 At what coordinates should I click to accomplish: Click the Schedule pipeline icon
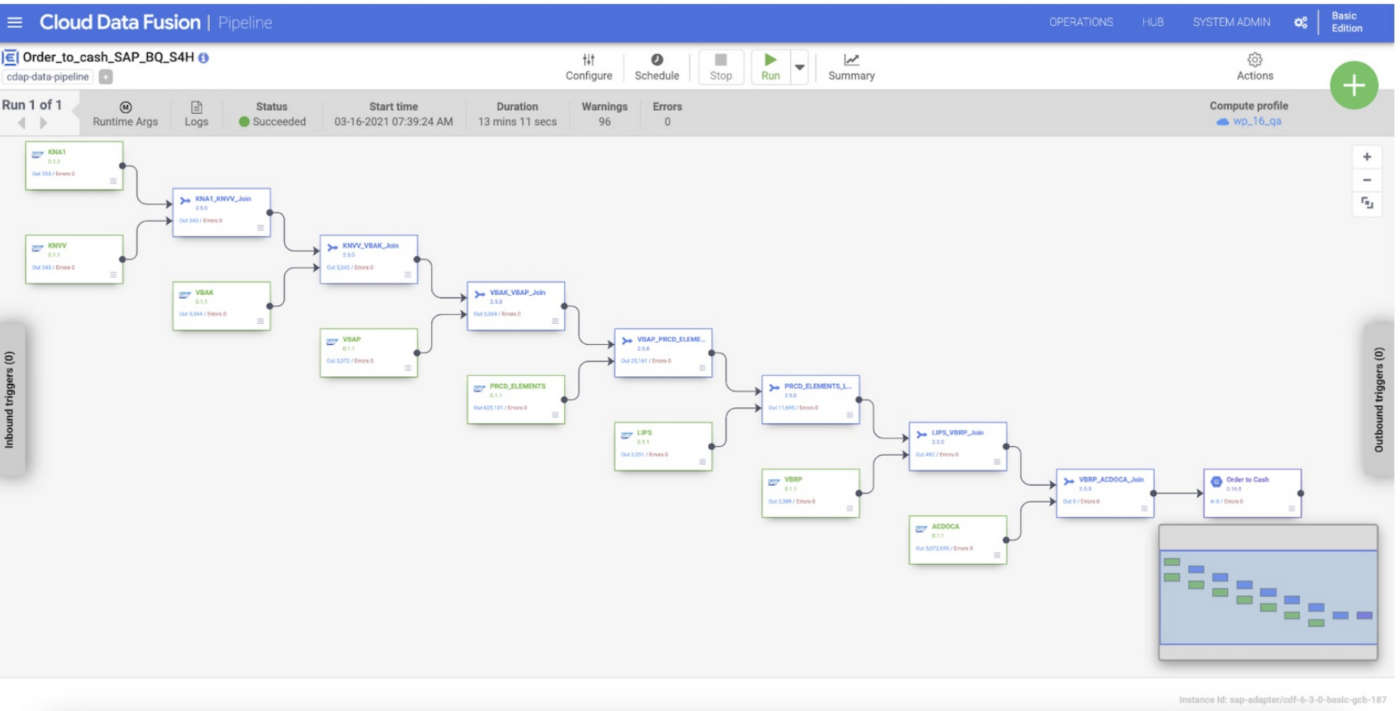(658, 66)
